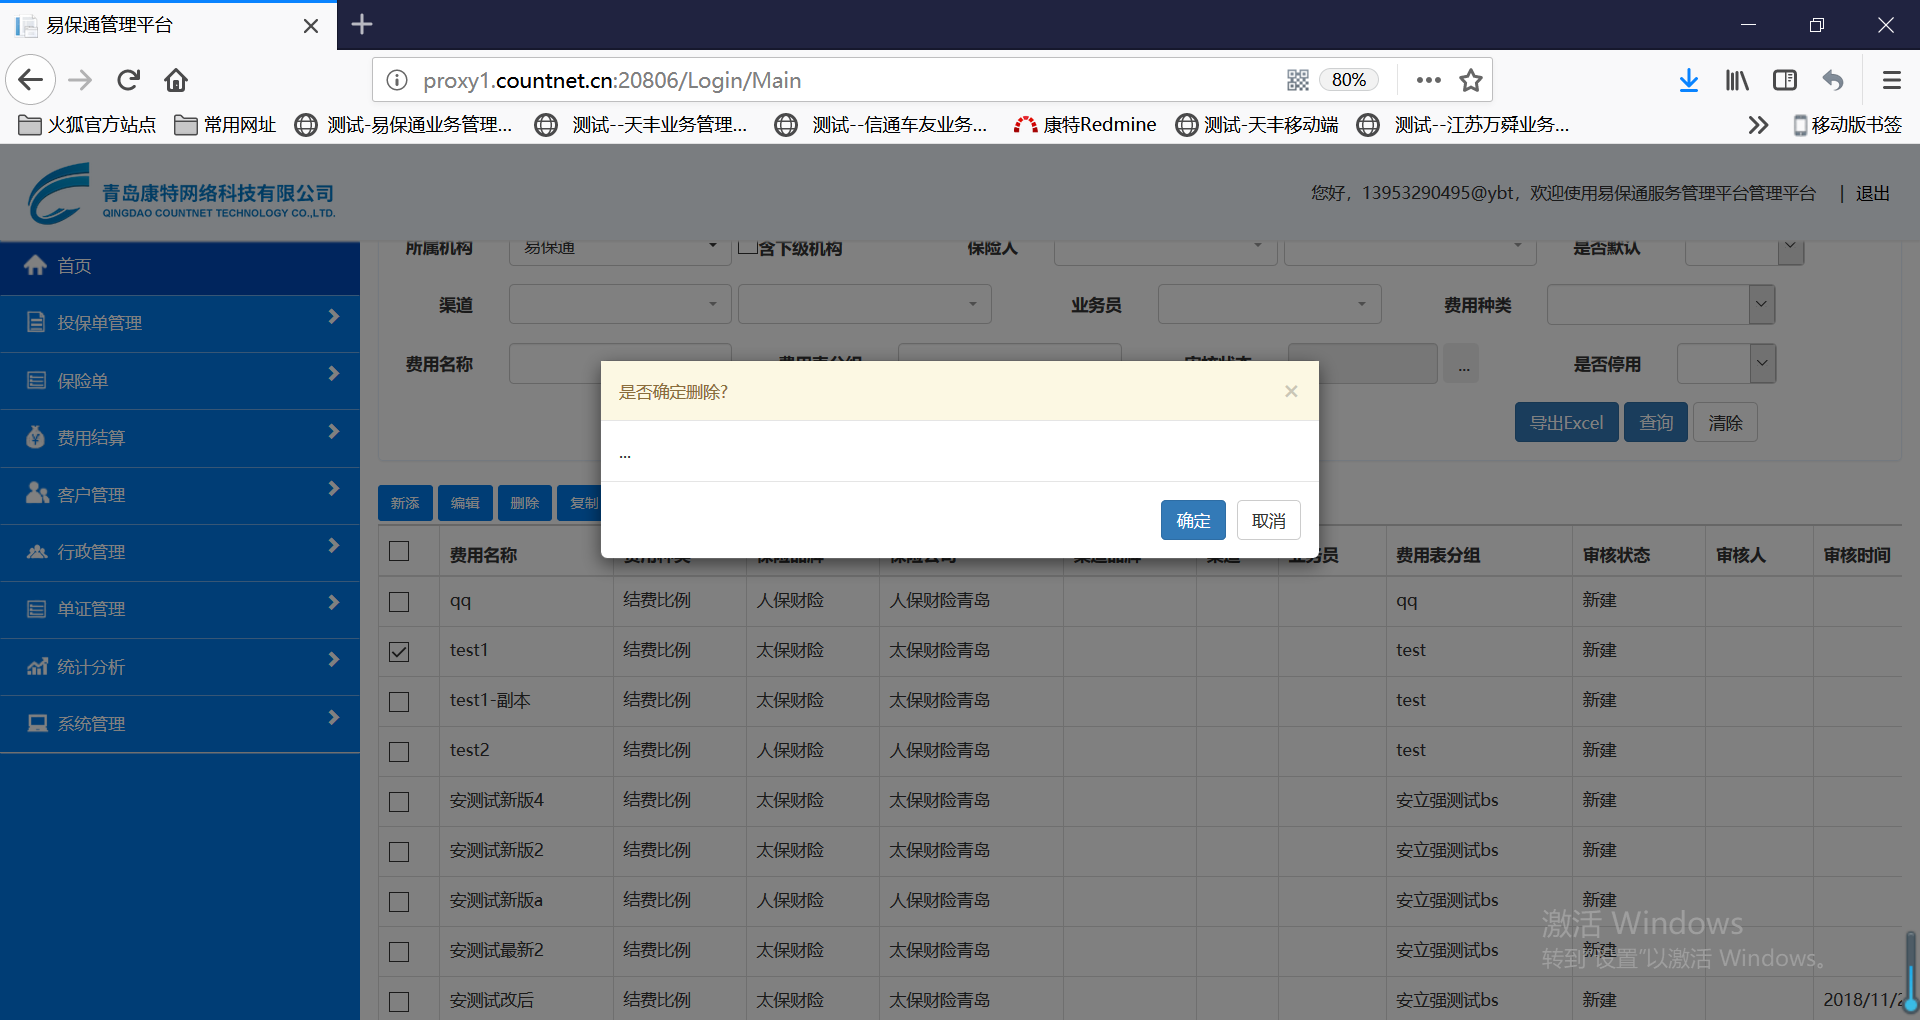Open the 是否停用 dropdown
1920x1020 pixels.
[1762, 364]
